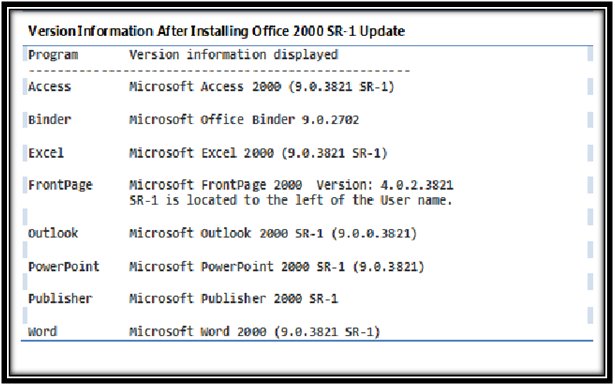Click the Word row label
Image resolution: width=615 pixels, height=385 pixels.
point(42,332)
